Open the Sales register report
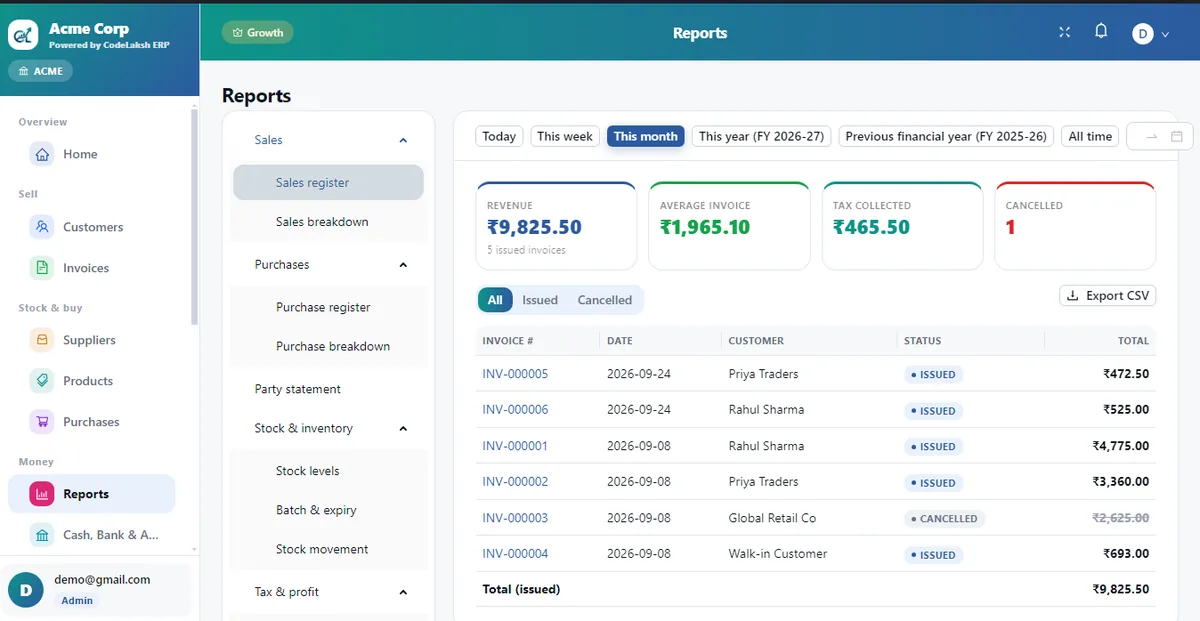1200x621 pixels. [328, 183]
